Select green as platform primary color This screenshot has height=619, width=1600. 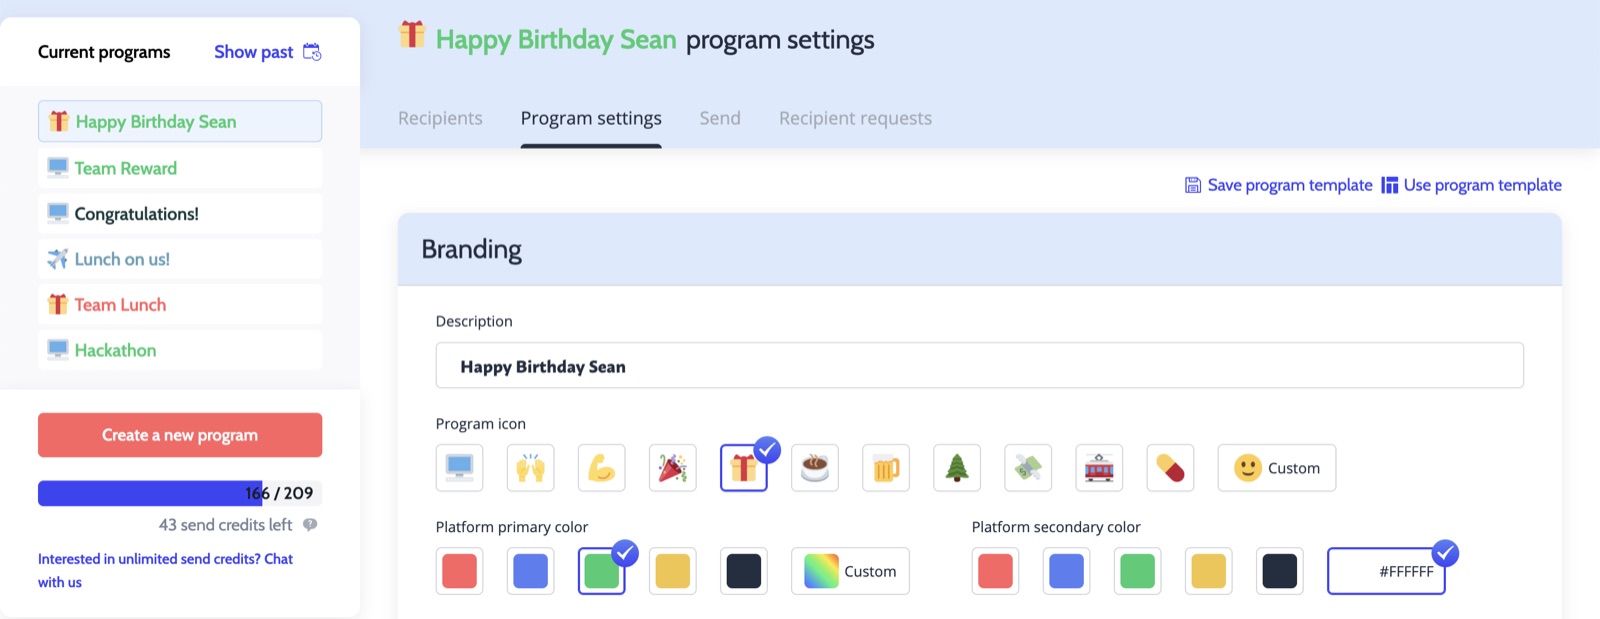point(602,571)
